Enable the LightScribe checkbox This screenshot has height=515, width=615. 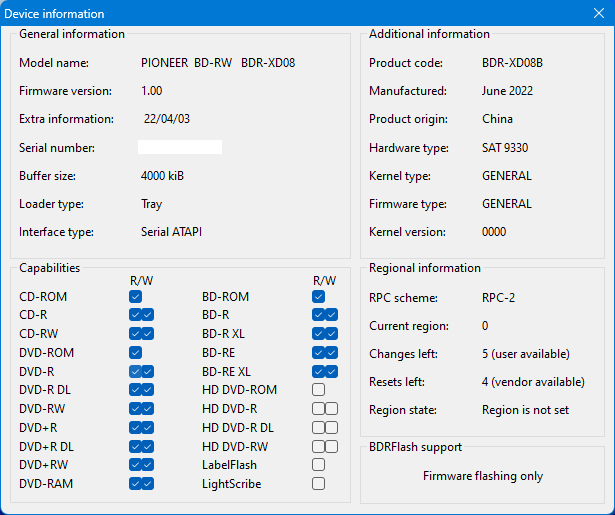[318, 484]
